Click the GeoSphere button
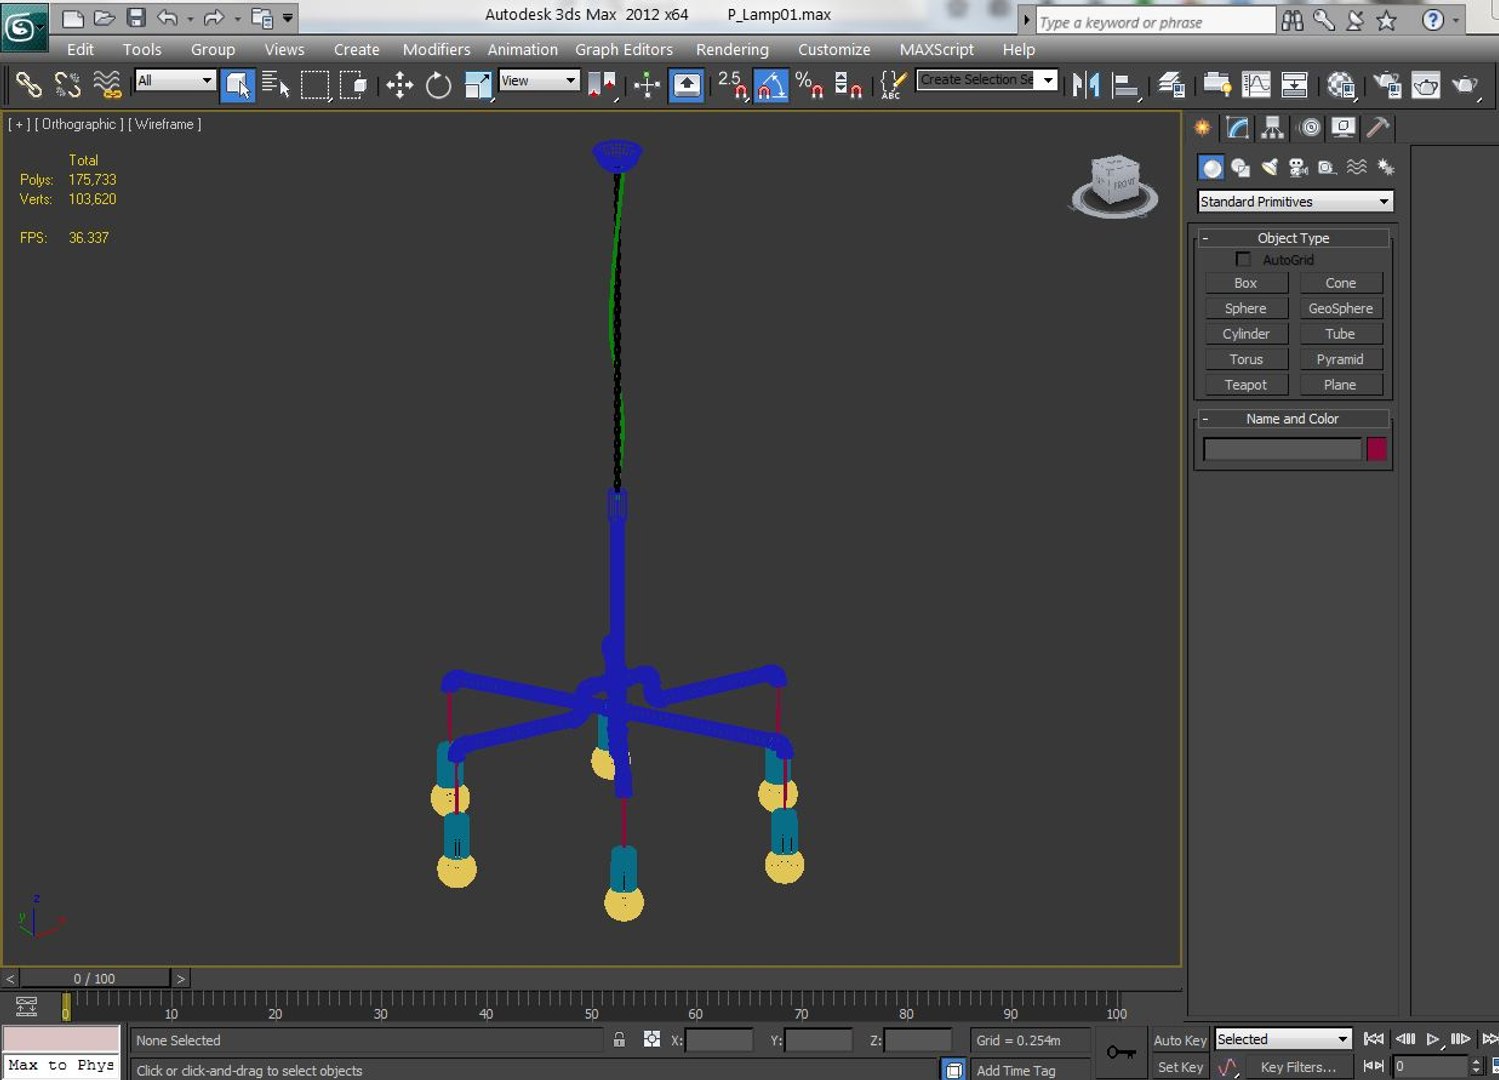The image size is (1499, 1080). [x=1340, y=308]
